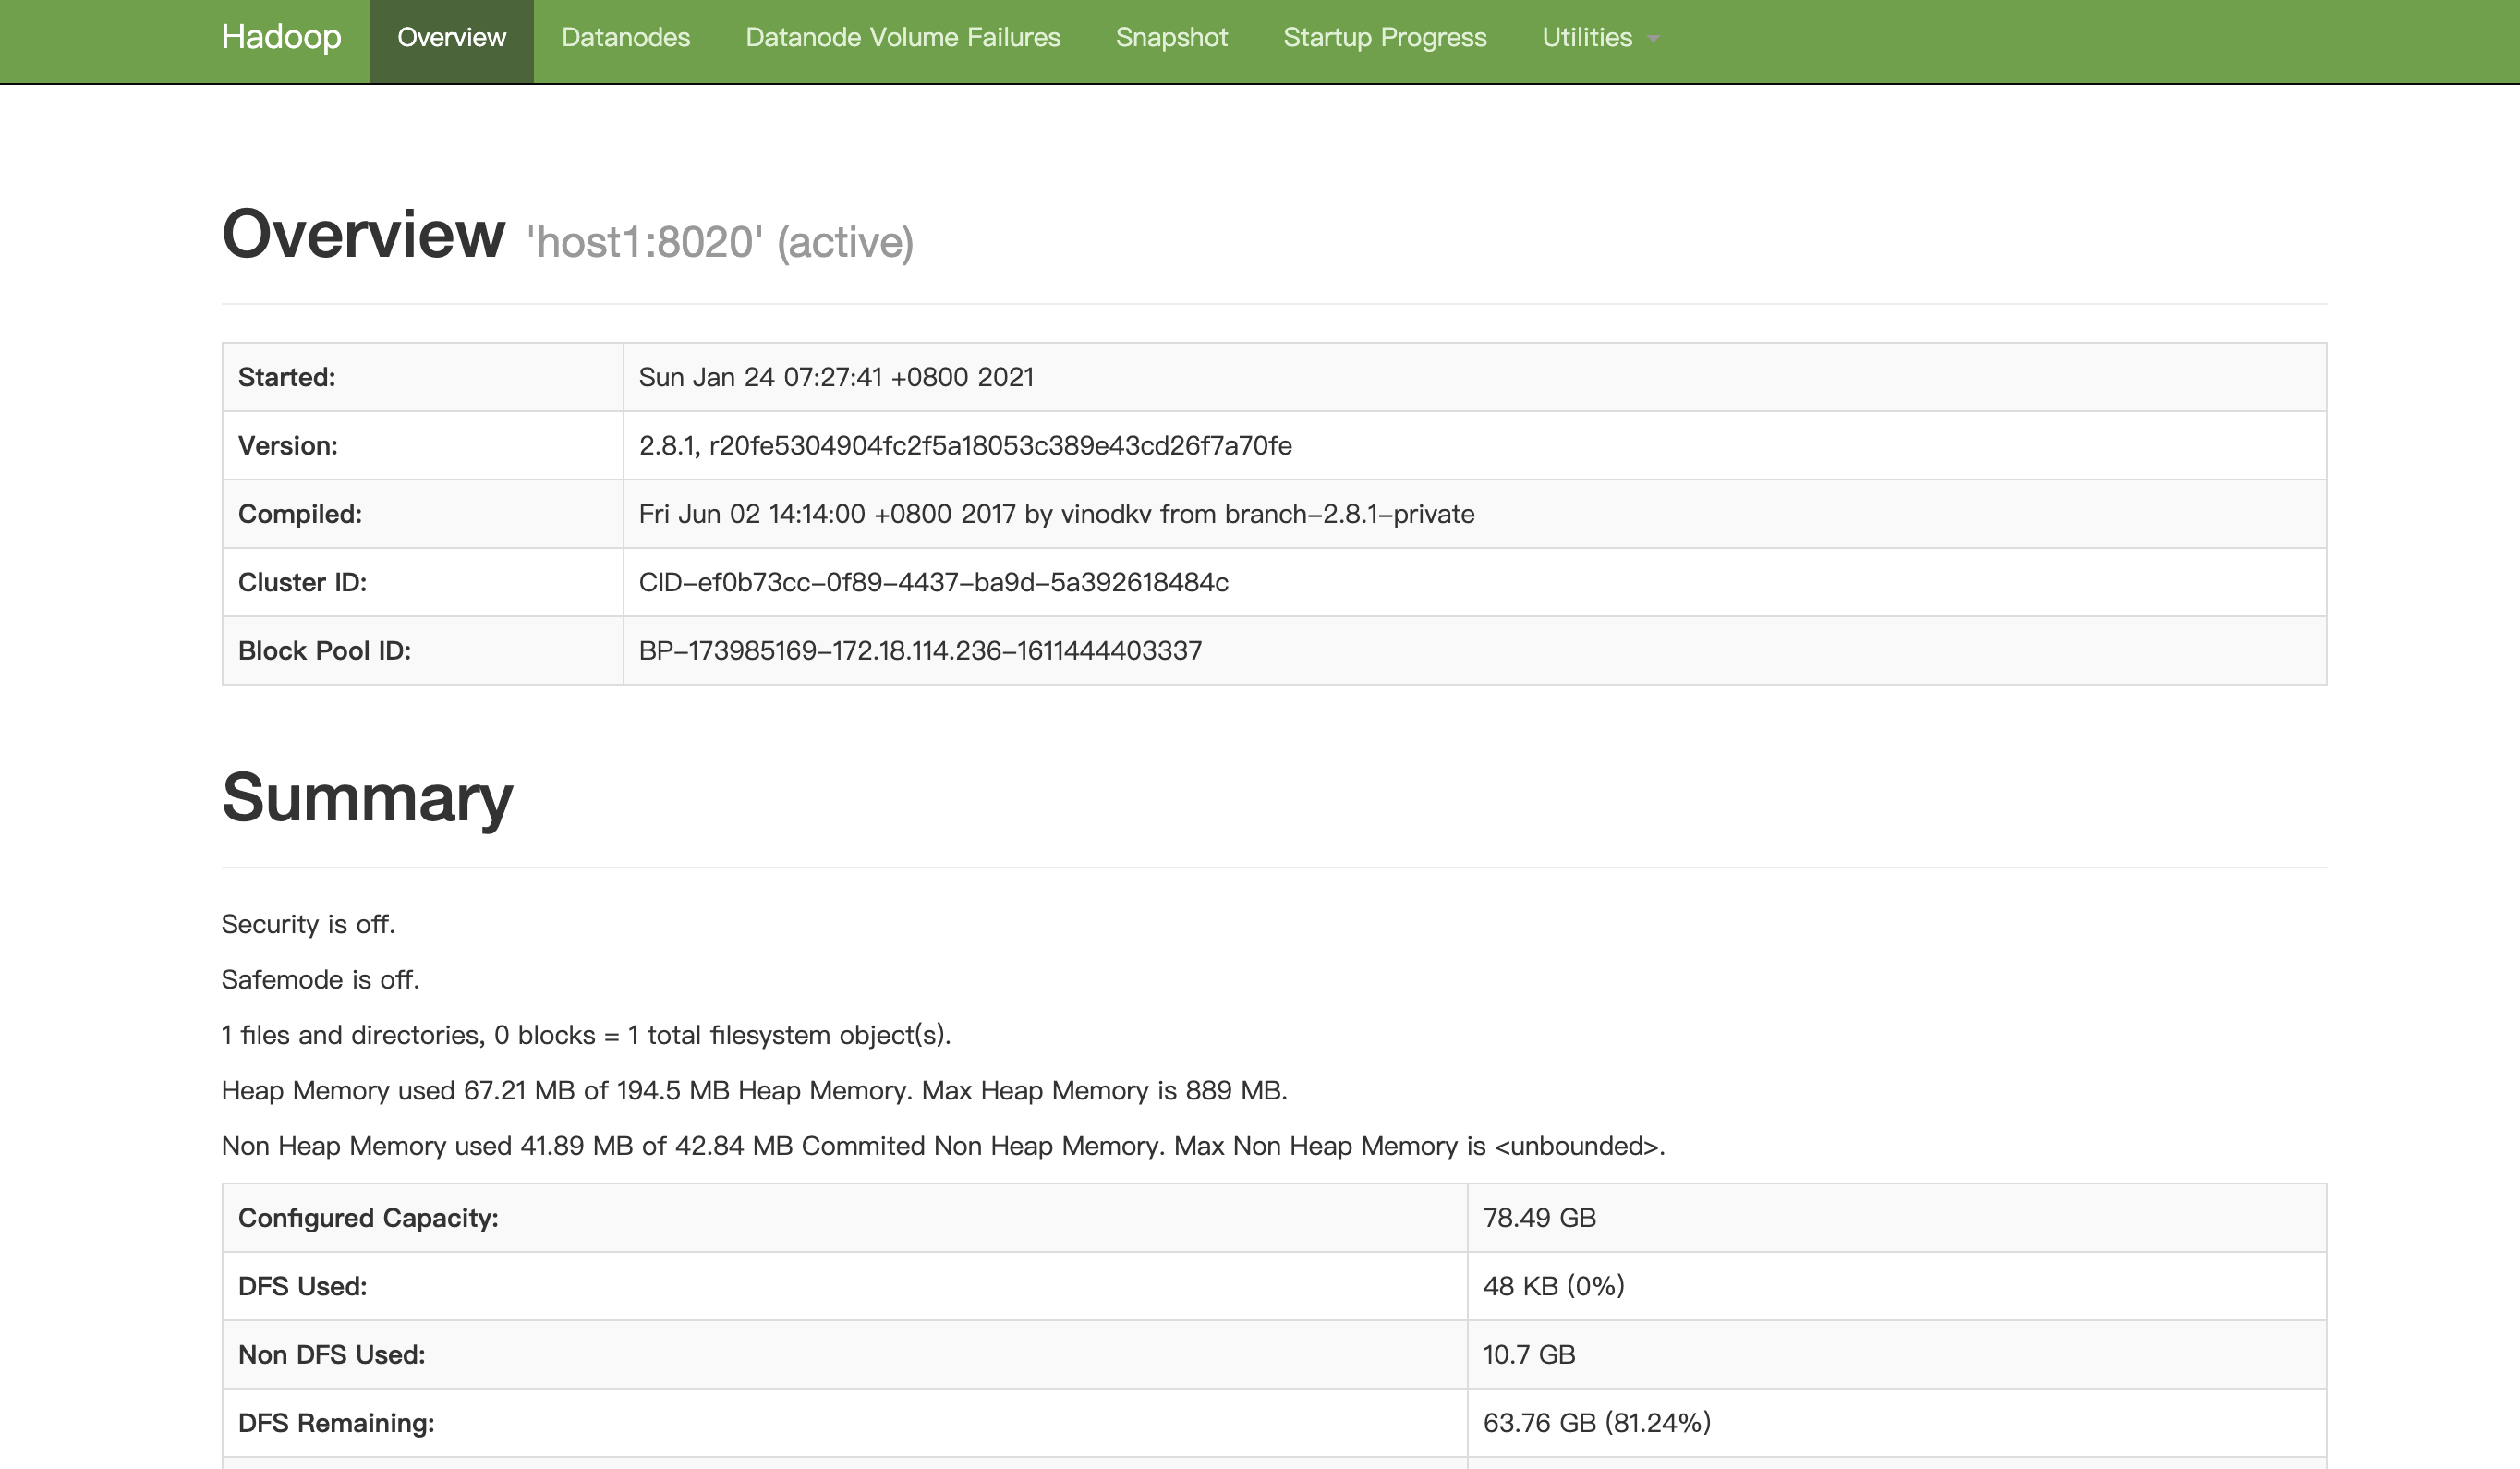Click the '10.7 GB' value
Viewport: 2520px width, 1469px height.
1529,1354
